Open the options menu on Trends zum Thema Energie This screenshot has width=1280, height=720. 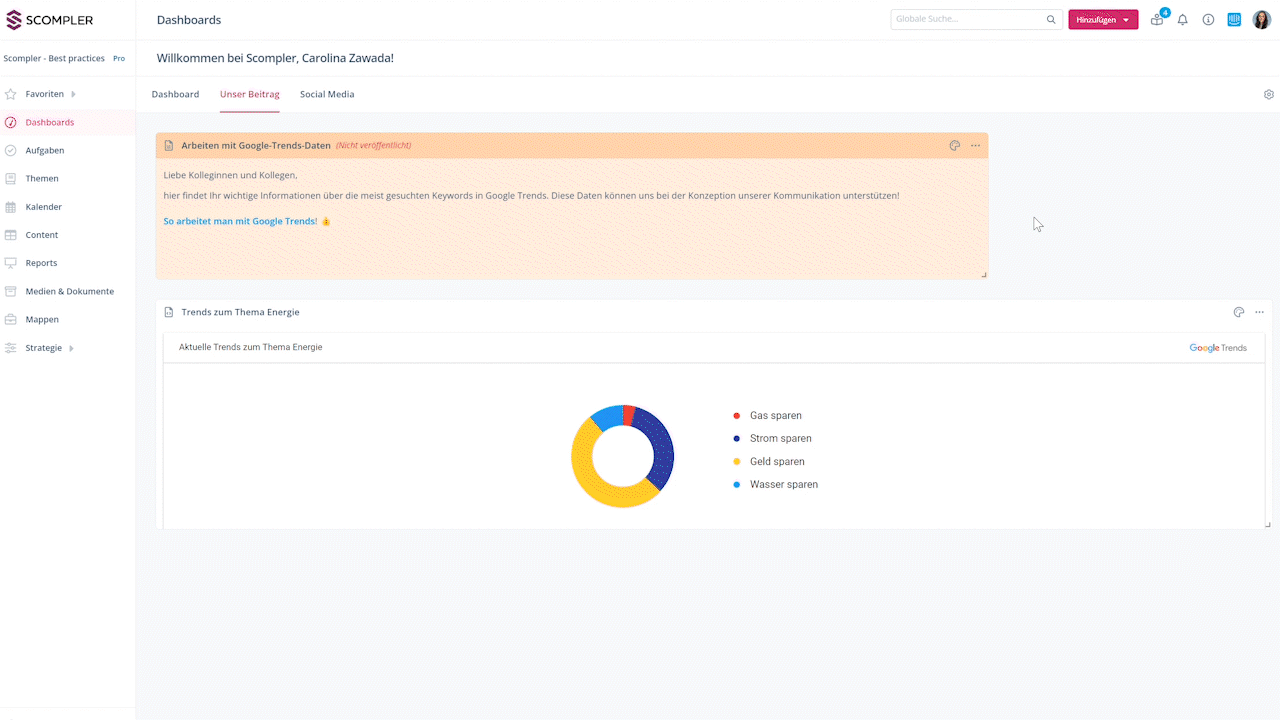point(1259,311)
